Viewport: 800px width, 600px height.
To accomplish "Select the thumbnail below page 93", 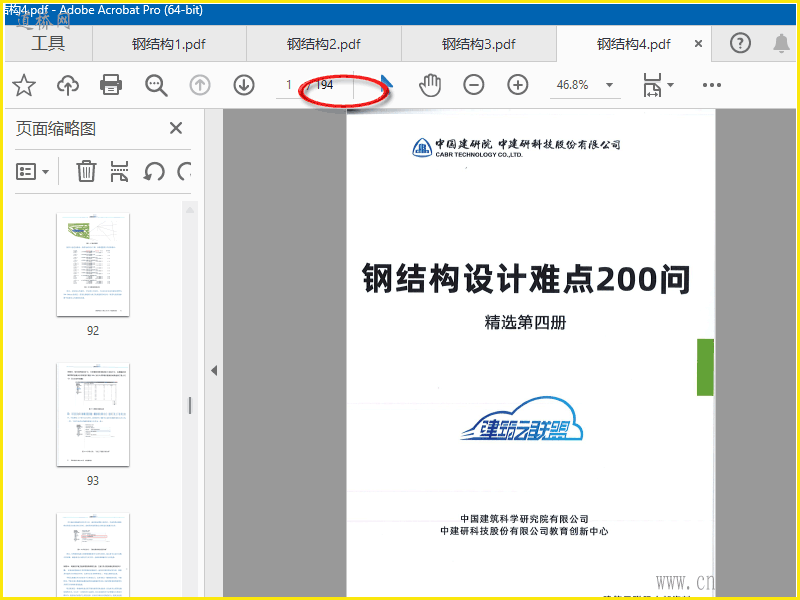I will click(93, 555).
